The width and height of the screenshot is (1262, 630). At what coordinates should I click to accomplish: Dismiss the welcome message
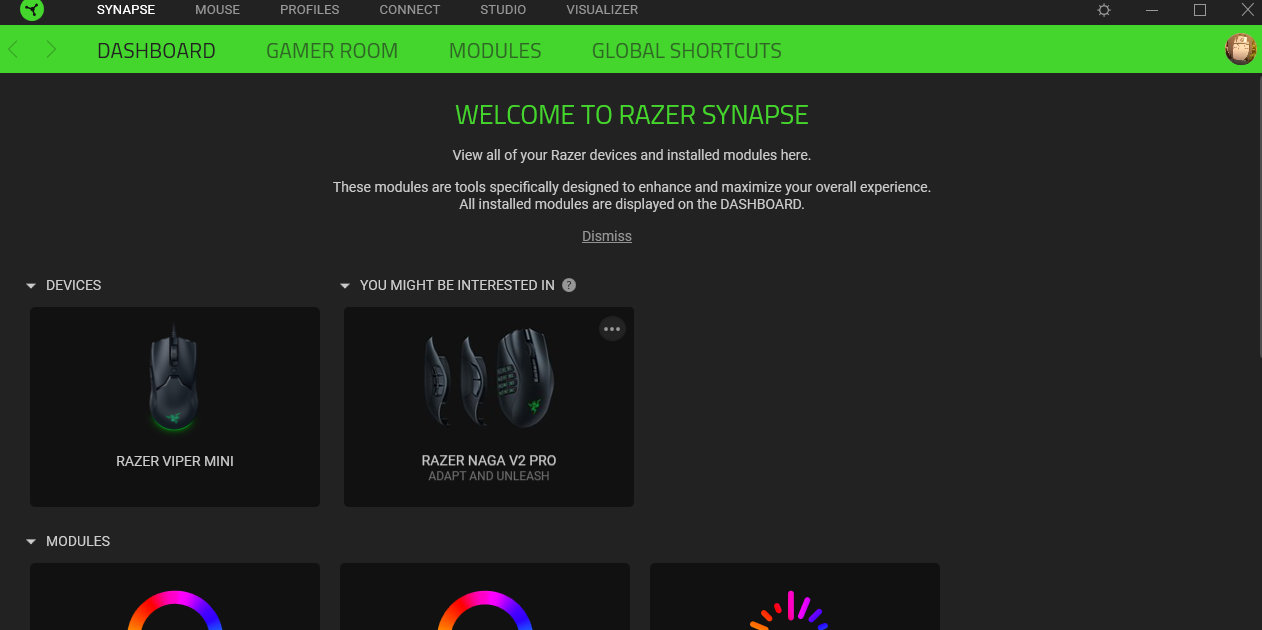(x=607, y=236)
